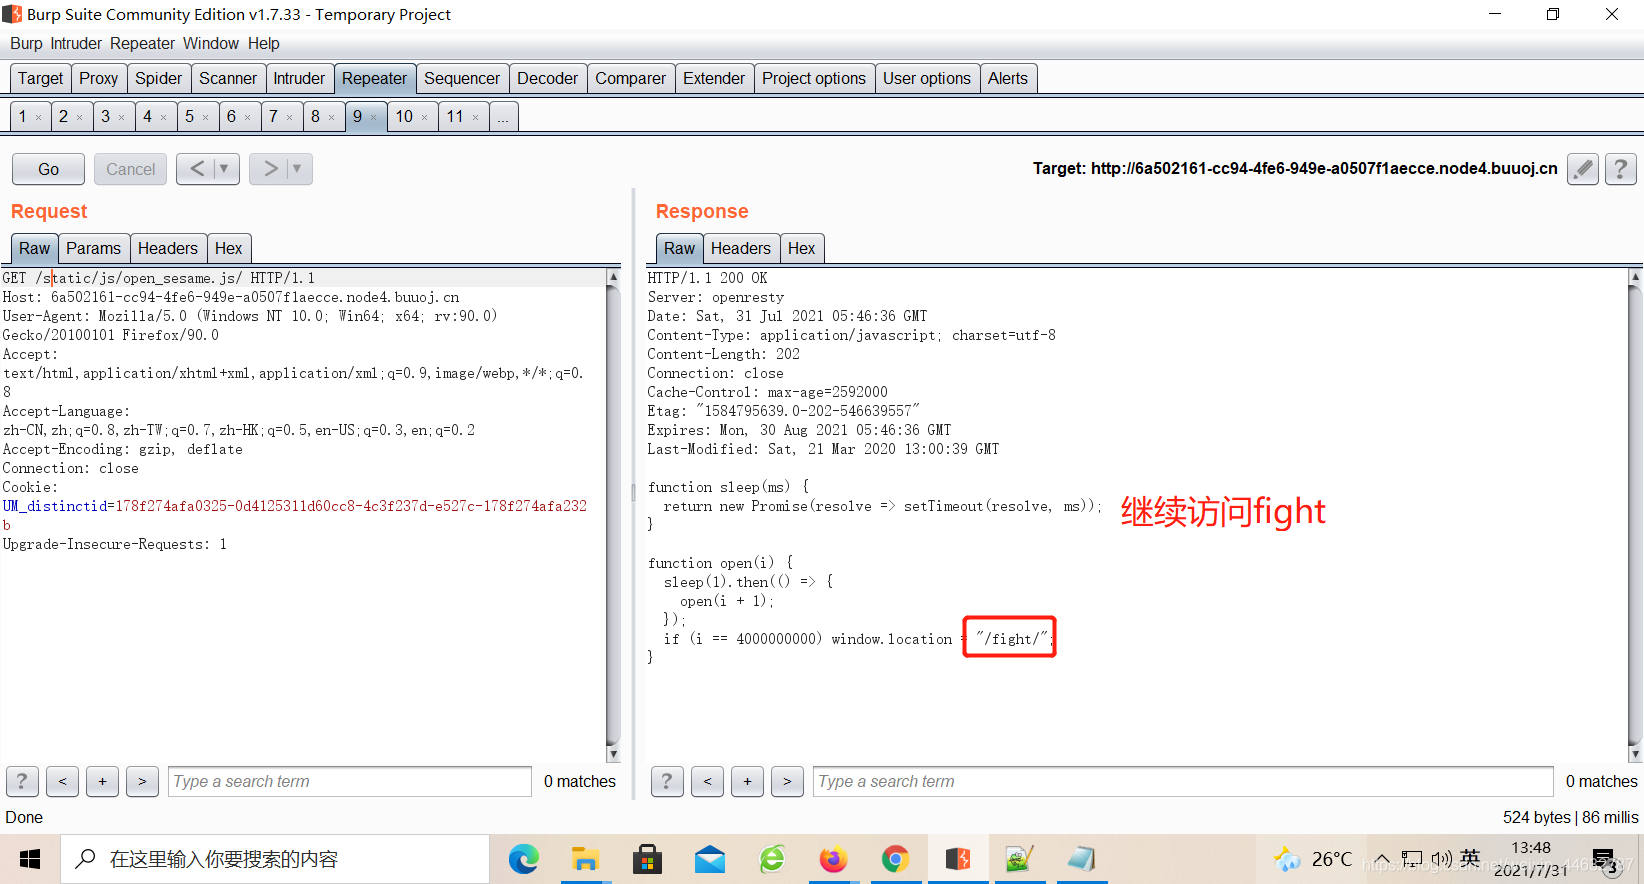The width and height of the screenshot is (1644, 884).
Task: Go forward in request history
Action: (270, 169)
